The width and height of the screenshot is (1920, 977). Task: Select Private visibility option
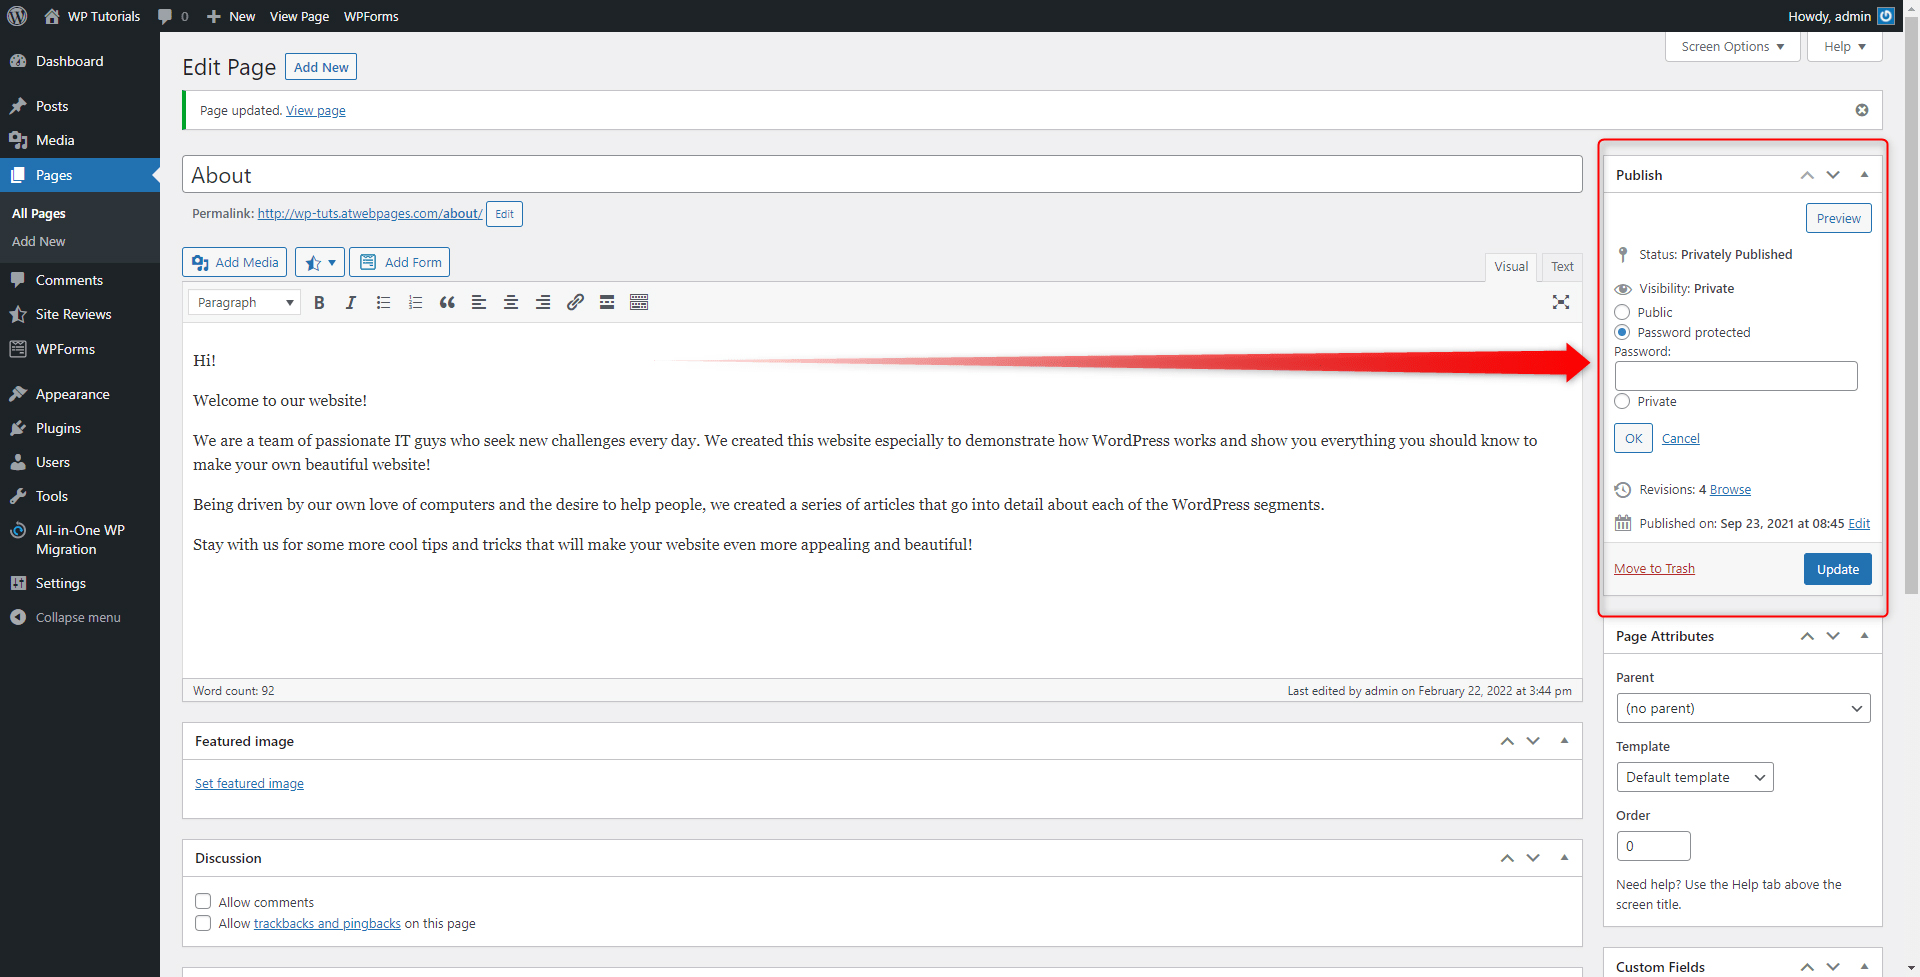[1622, 401]
